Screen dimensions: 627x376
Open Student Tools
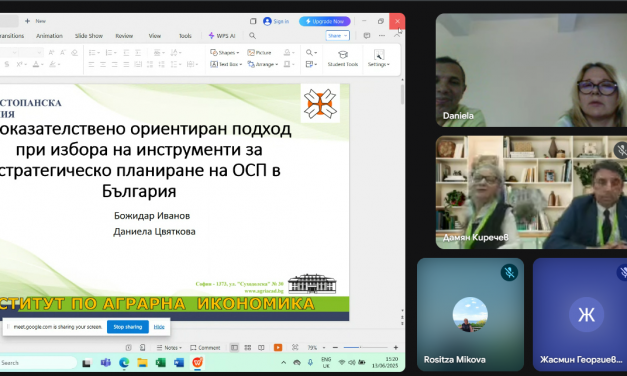tap(343, 58)
